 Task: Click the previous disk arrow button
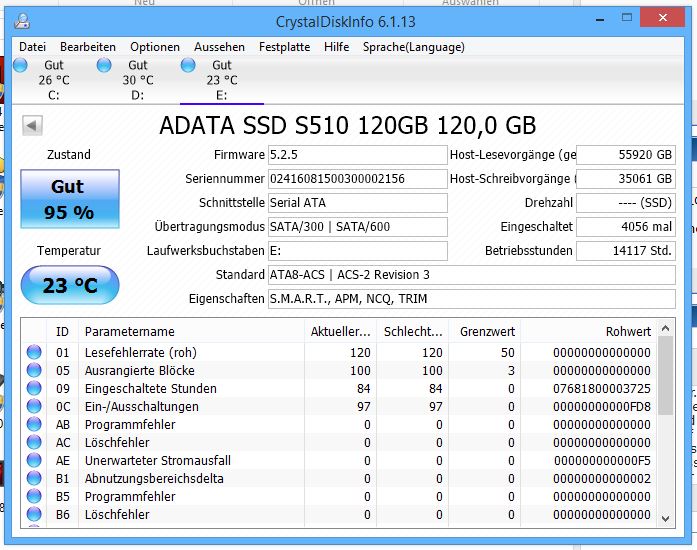pyautogui.click(x=32, y=125)
